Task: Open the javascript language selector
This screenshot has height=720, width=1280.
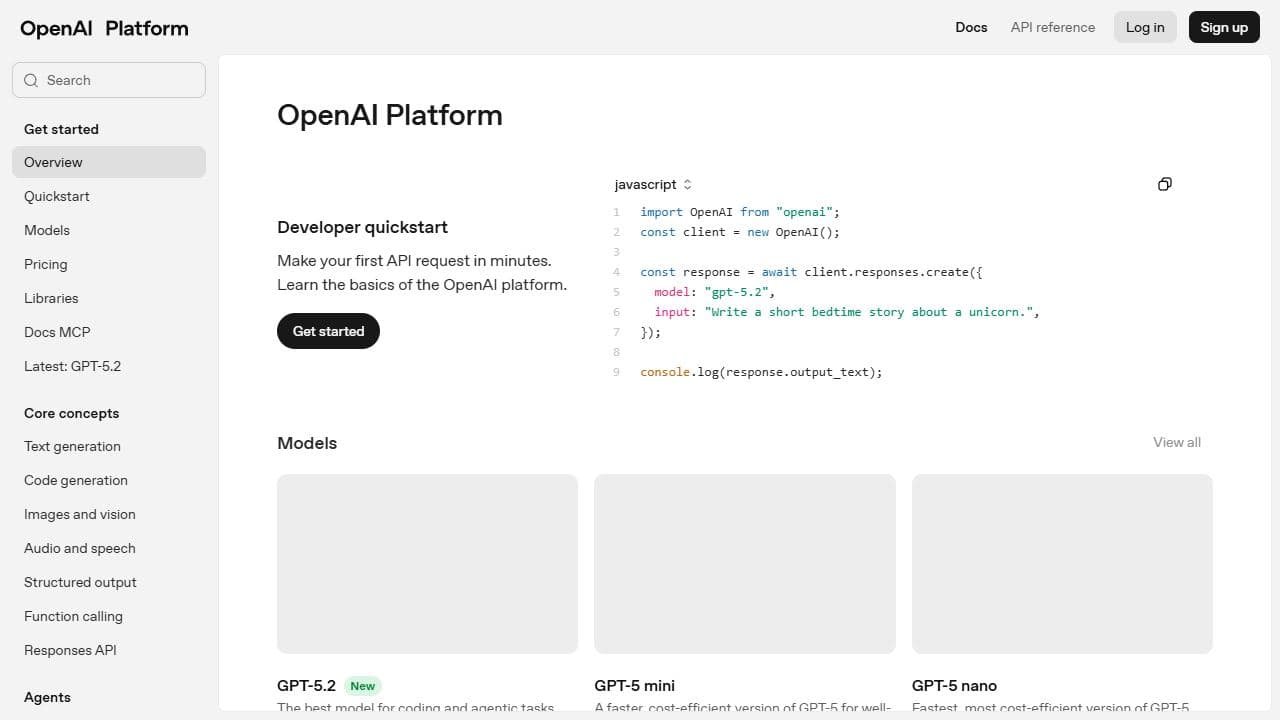Action: point(651,184)
